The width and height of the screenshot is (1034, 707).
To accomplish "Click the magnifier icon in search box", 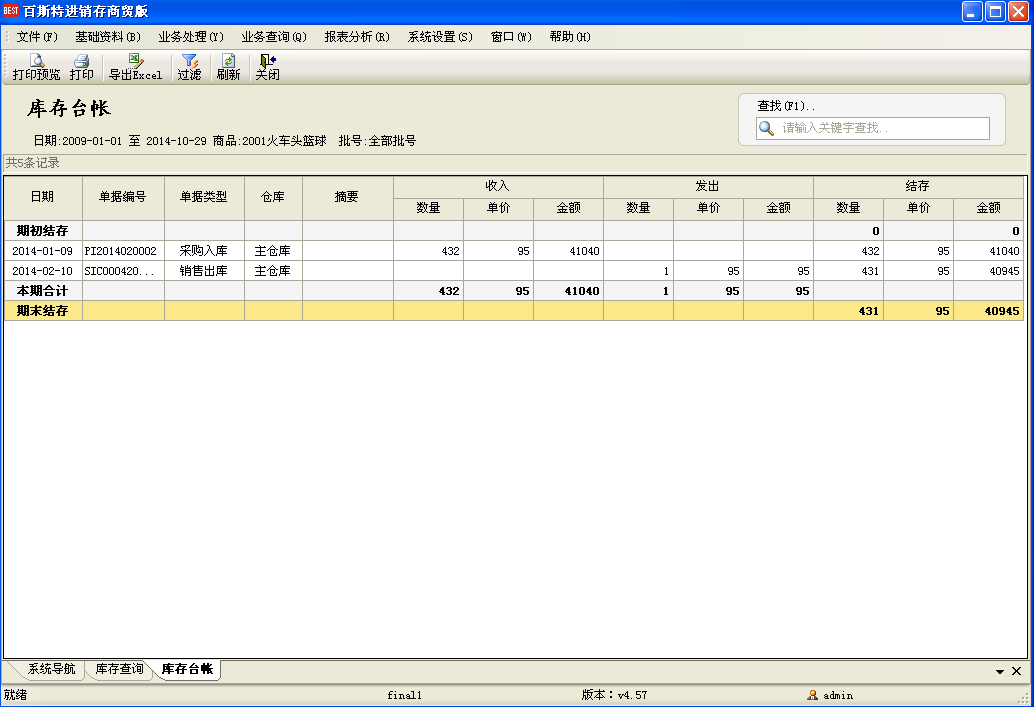I will click(767, 128).
